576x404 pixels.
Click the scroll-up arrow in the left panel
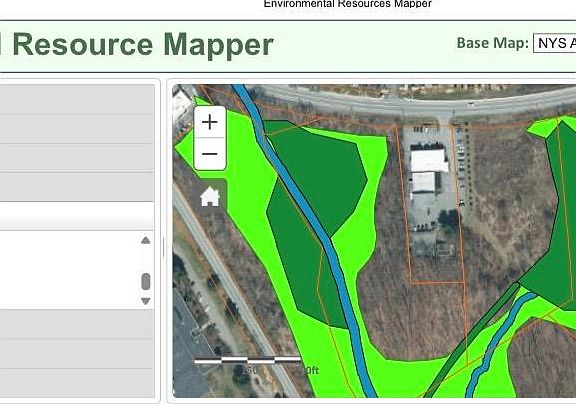pyautogui.click(x=146, y=241)
